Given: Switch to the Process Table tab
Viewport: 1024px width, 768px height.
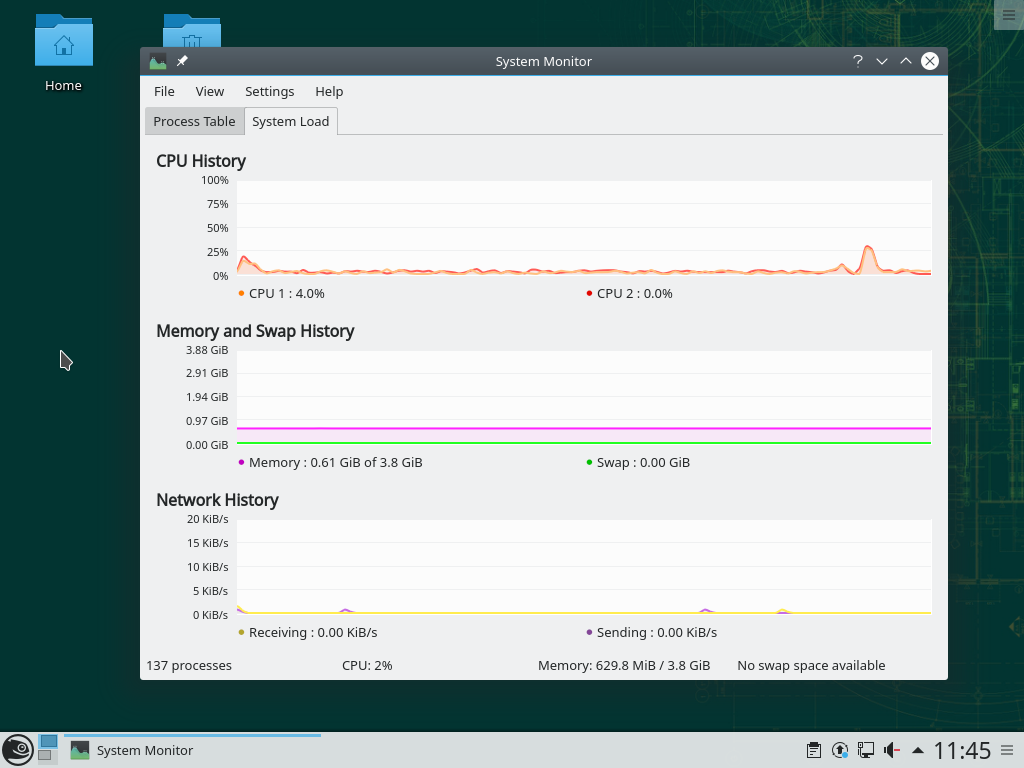Looking at the screenshot, I should pos(194,121).
